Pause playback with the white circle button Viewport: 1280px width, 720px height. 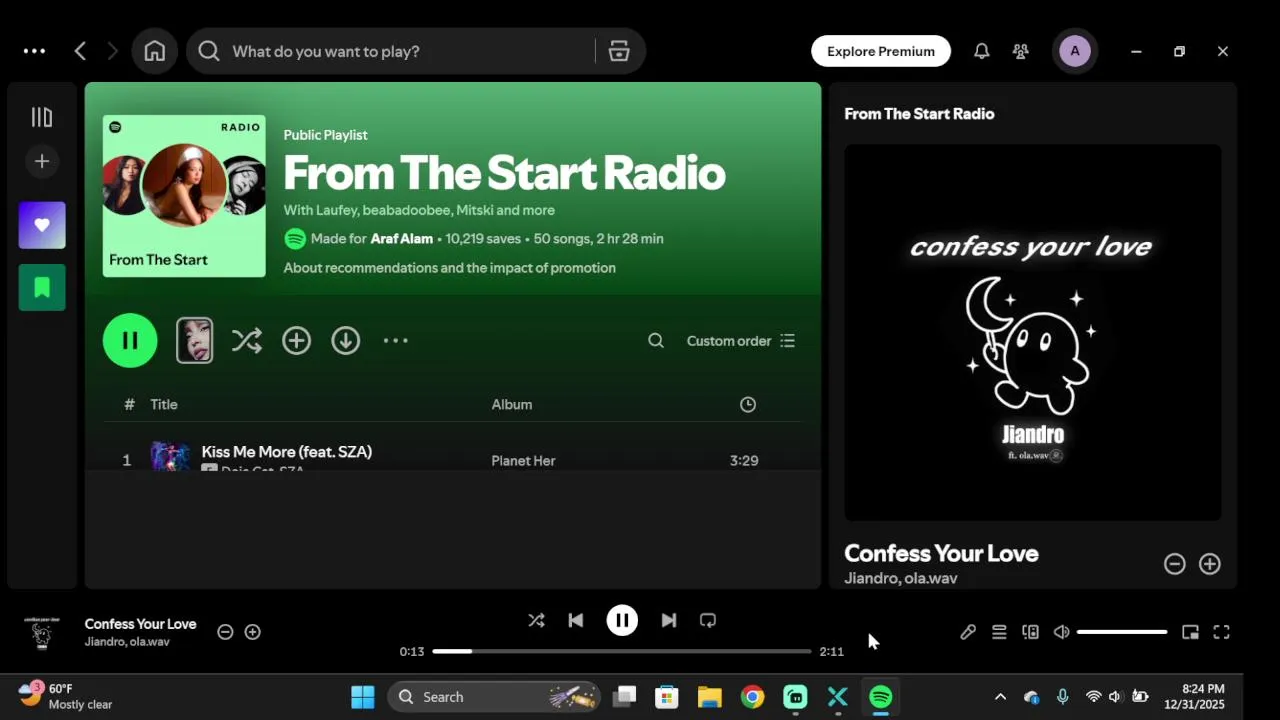(x=622, y=620)
